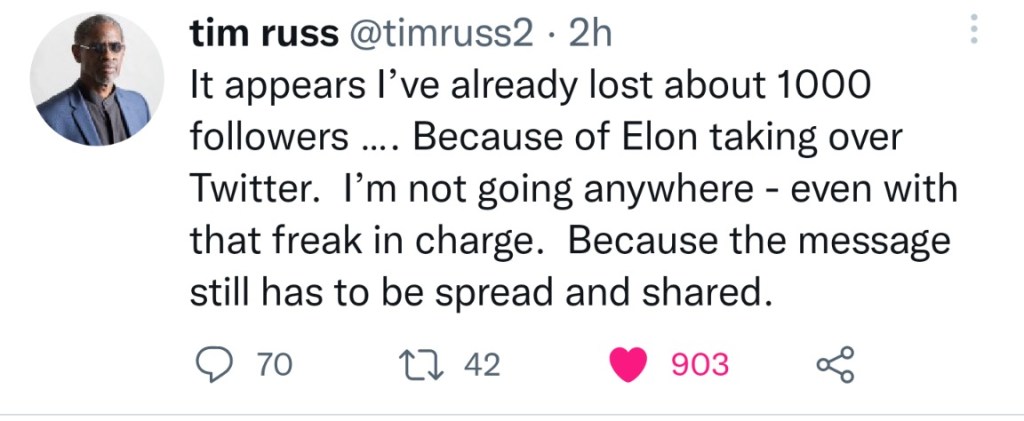Viewport: 1024px width, 421px height.
Task: Open the share icon for this tweet
Action: 835,366
